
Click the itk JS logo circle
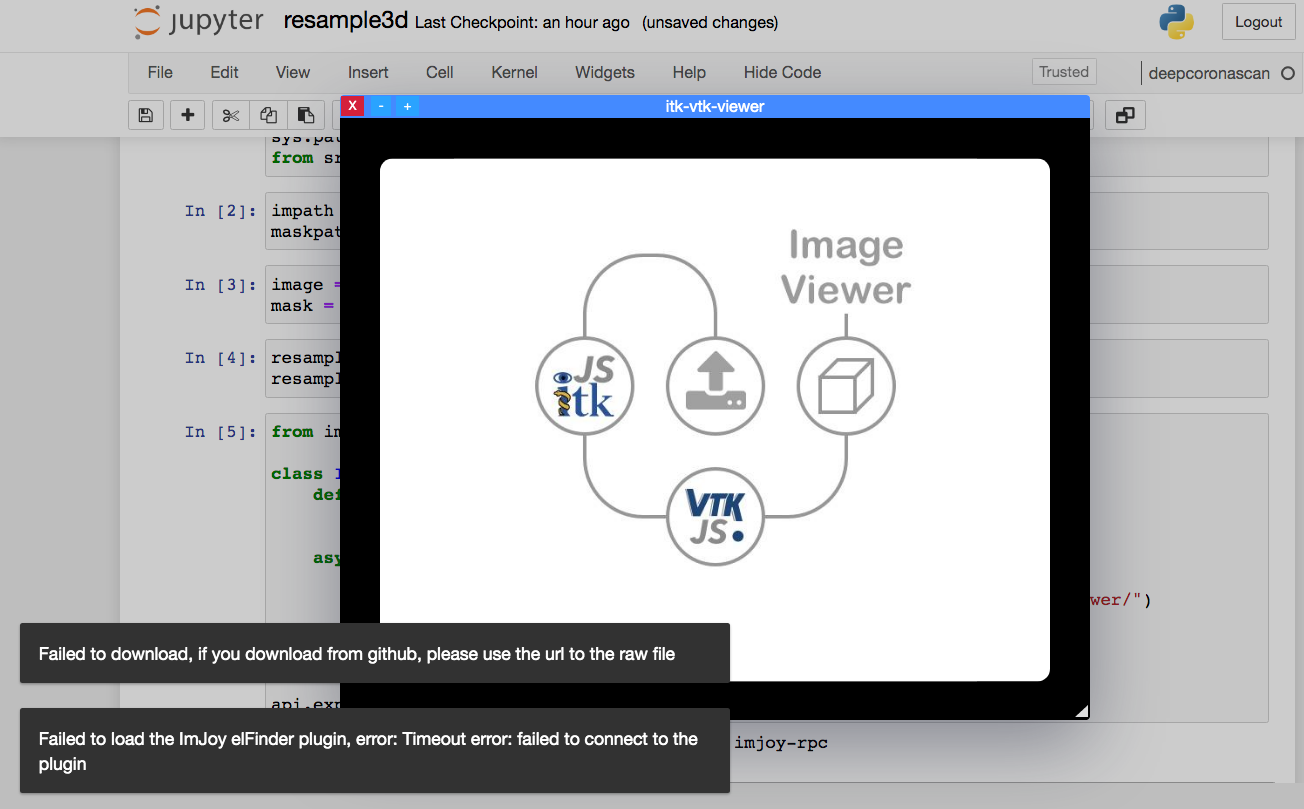tap(586, 386)
